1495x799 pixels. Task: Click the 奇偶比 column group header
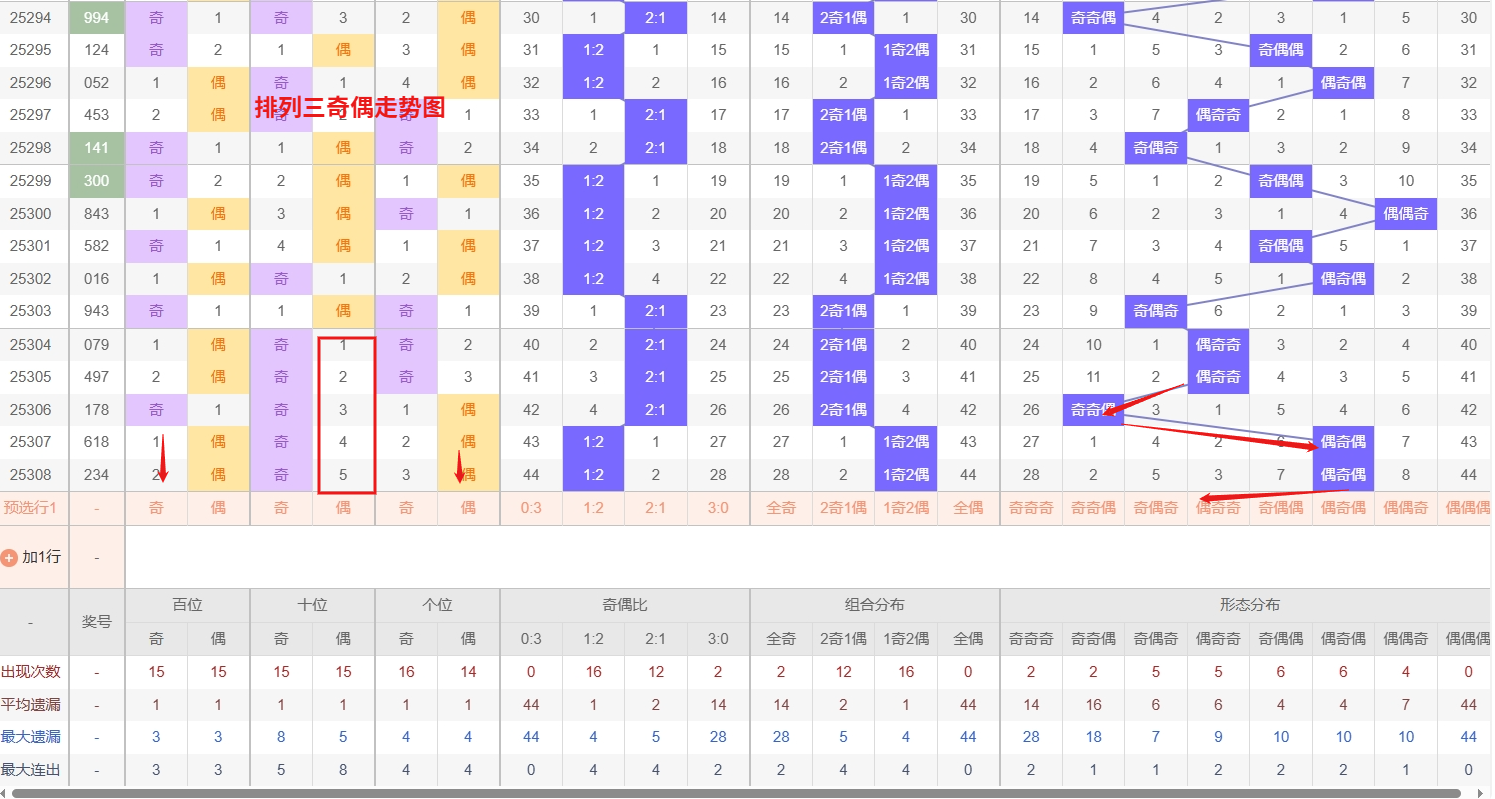pyautogui.click(x=624, y=605)
